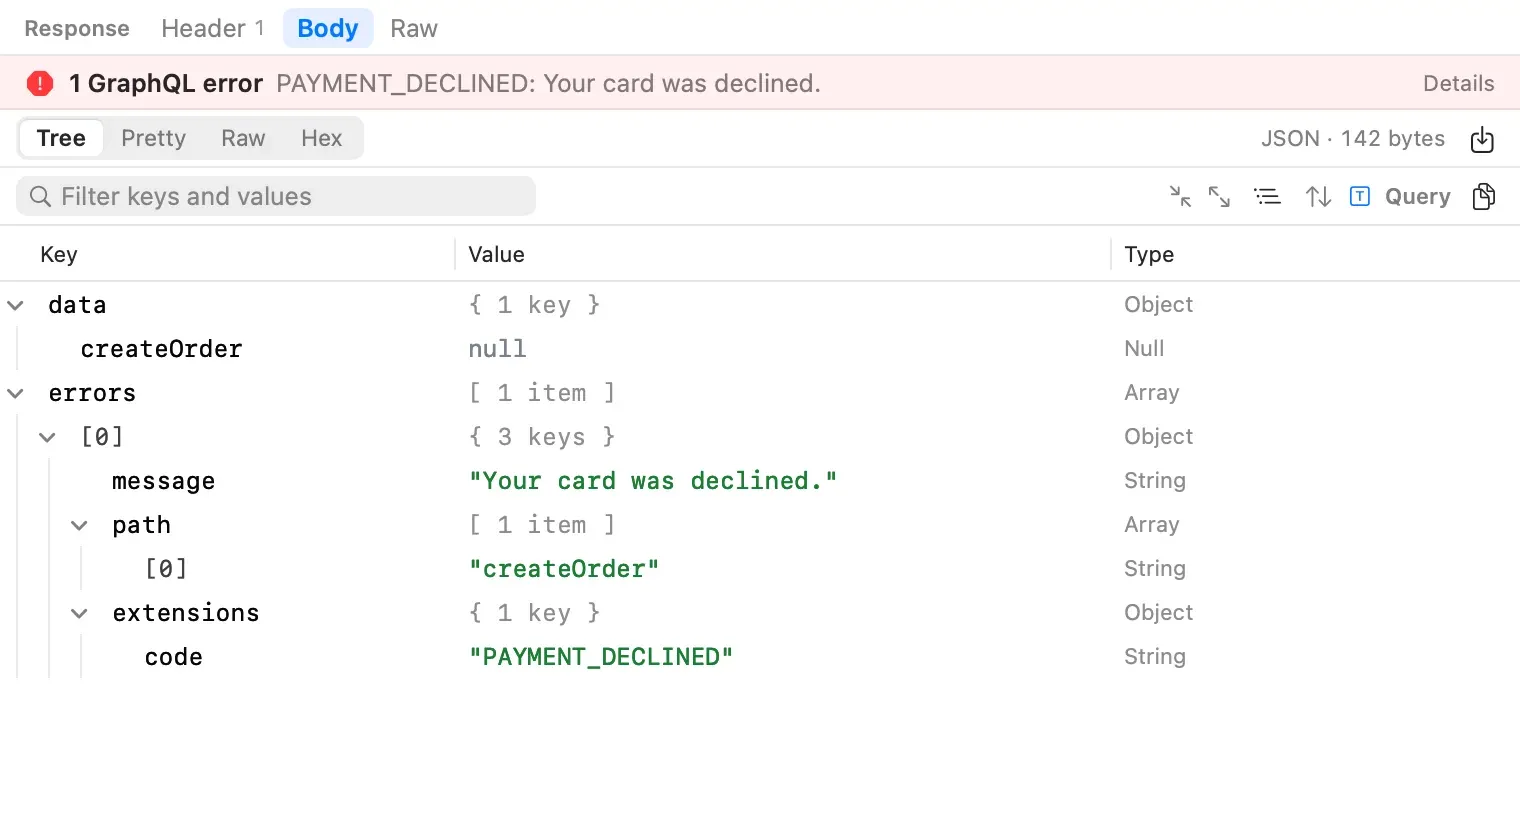The height and width of the screenshot is (840, 1520).
Task: Click the null value of createOrder
Action: click(x=497, y=349)
